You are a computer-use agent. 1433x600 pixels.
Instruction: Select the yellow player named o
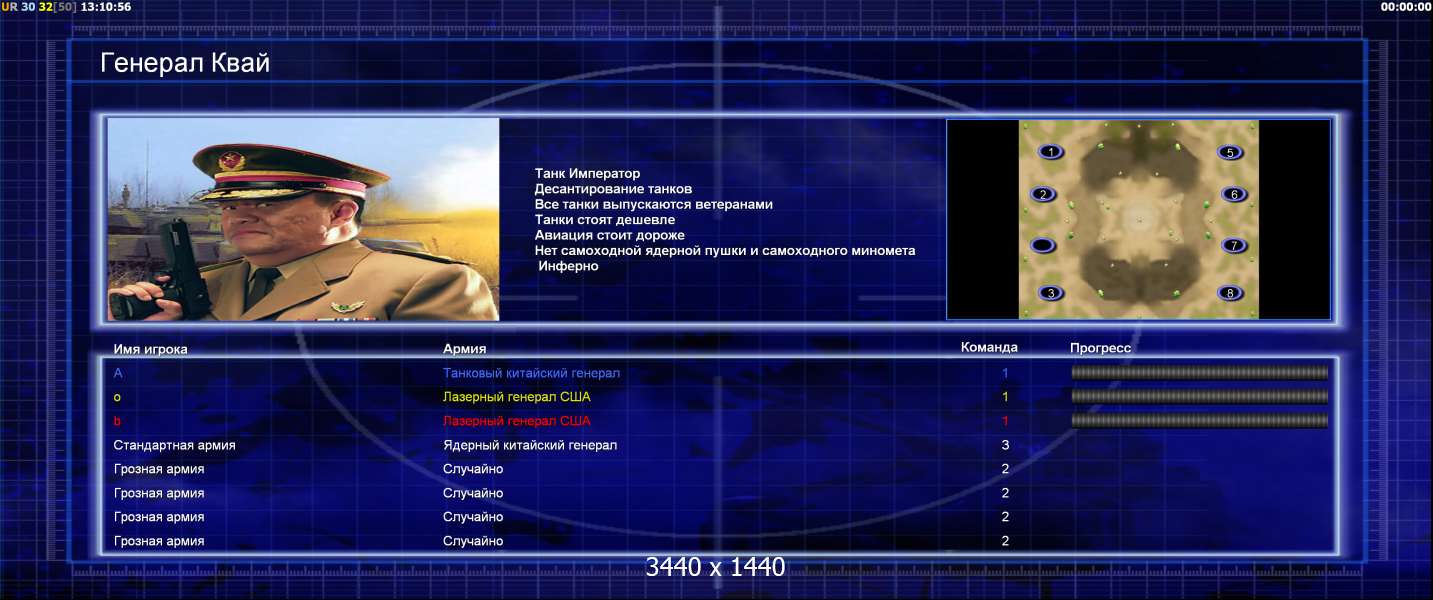[117, 397]
